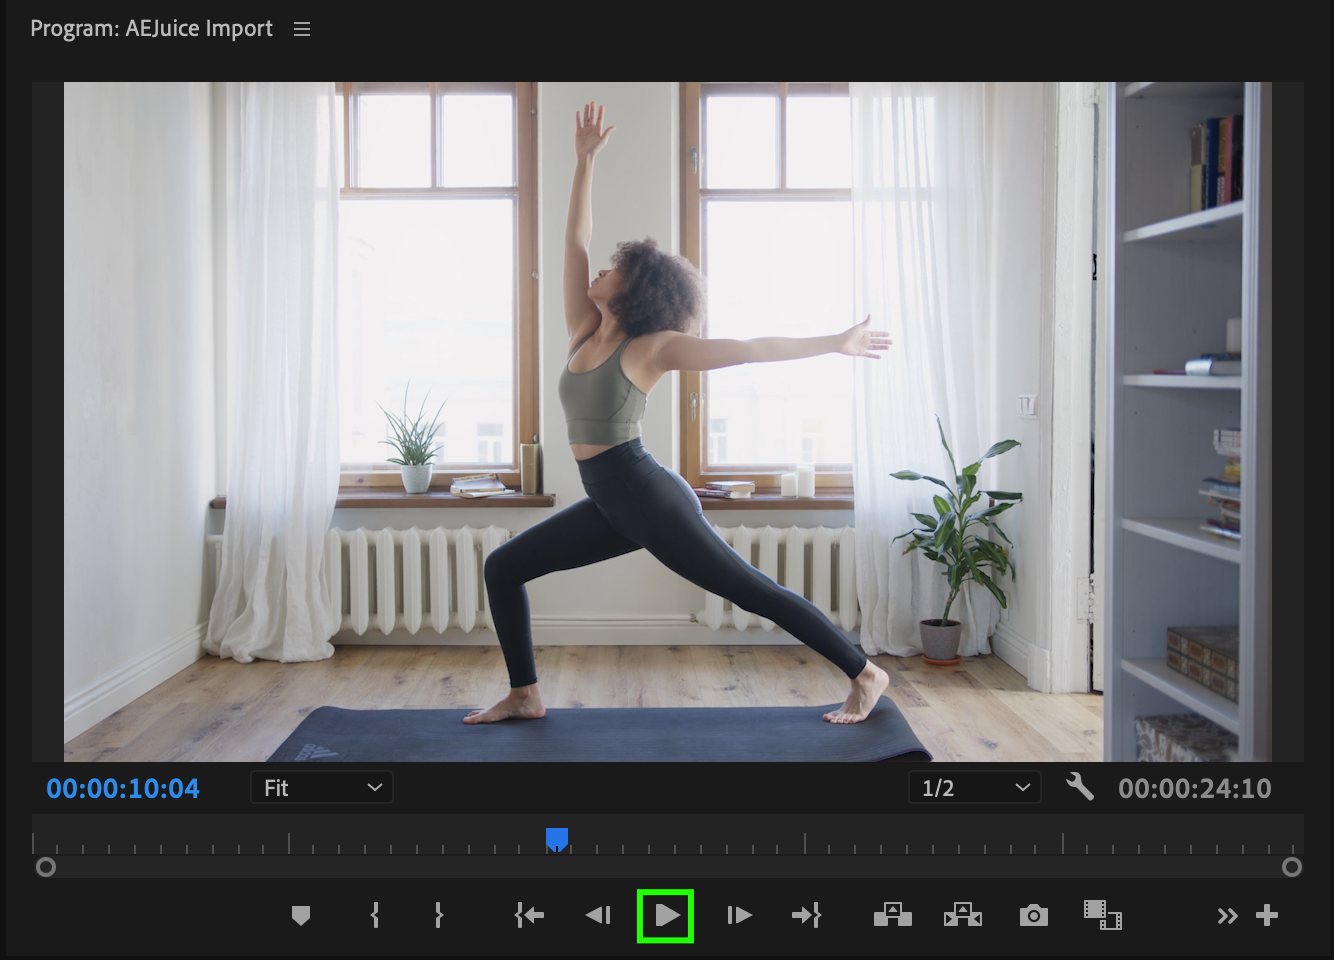Jump to the Out point
Screen dimensions: 1334x960
[806, 915]
